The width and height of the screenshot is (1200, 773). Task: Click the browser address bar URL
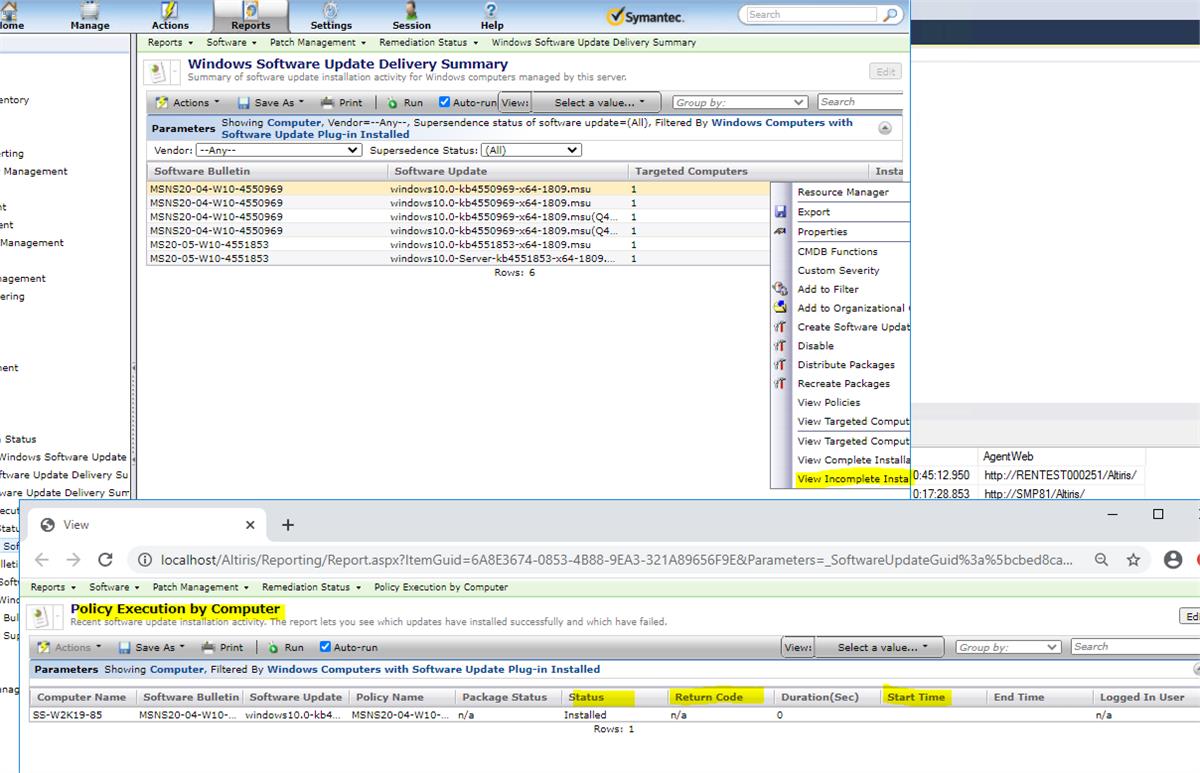pyautogui.click(x=617, y=560)
